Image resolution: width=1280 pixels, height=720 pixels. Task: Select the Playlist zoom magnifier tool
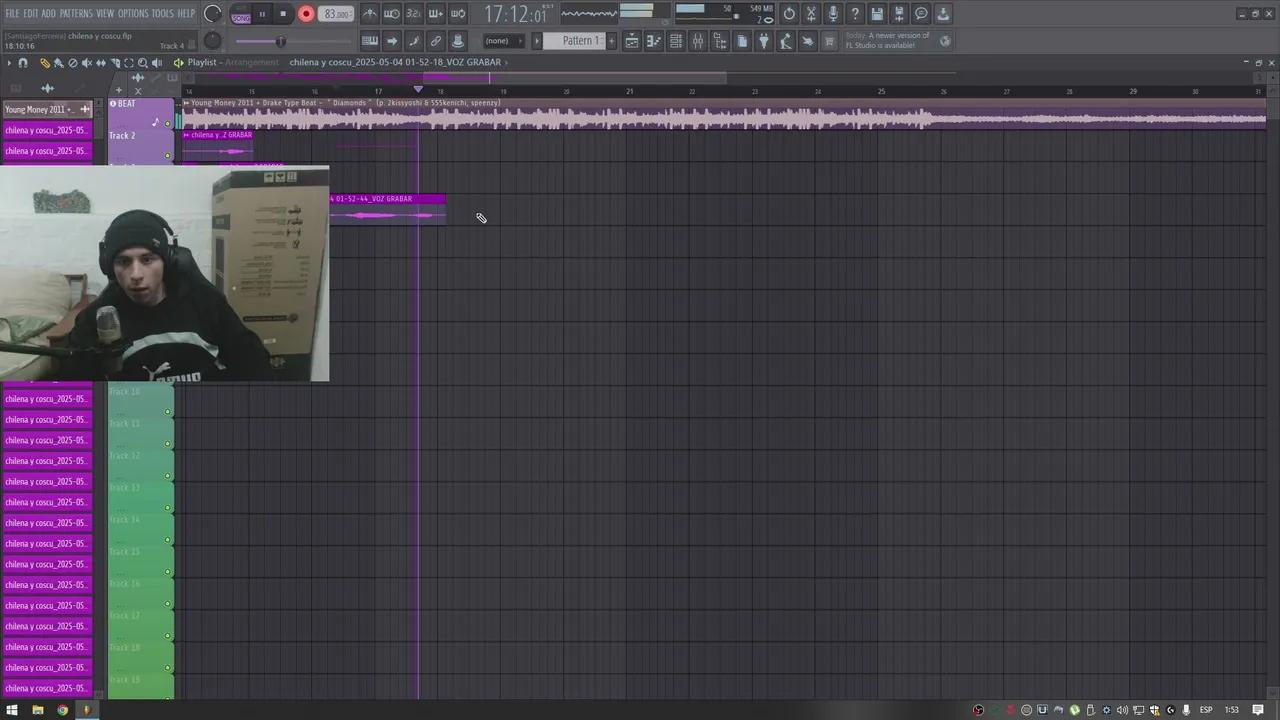pos(142,63)
